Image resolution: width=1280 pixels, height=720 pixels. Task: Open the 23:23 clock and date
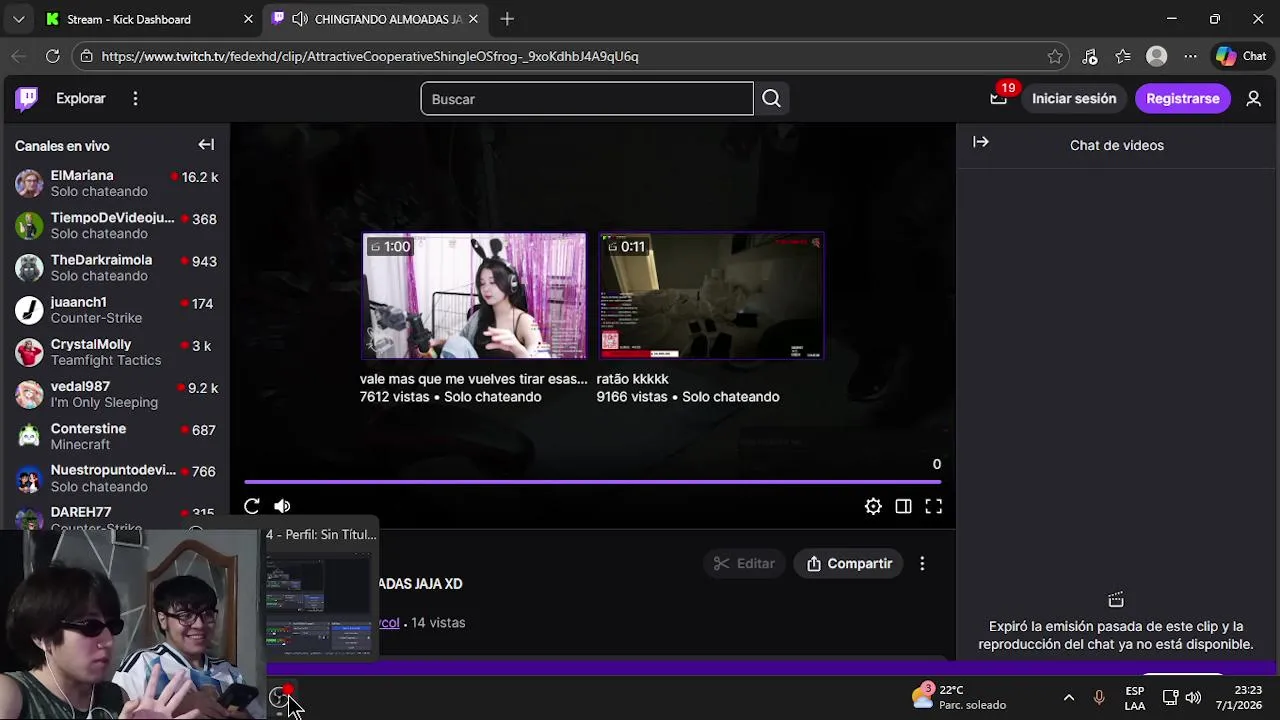point(1239,697)
